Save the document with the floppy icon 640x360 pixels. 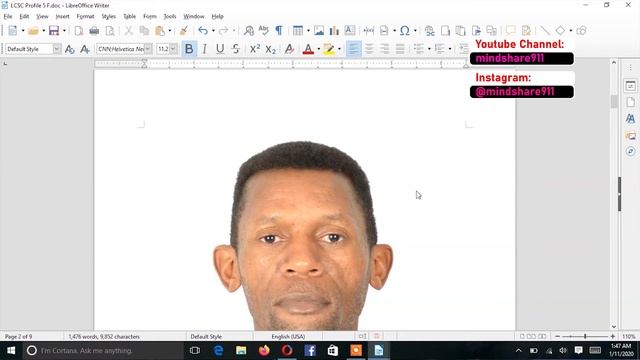(x=53, y=31)
